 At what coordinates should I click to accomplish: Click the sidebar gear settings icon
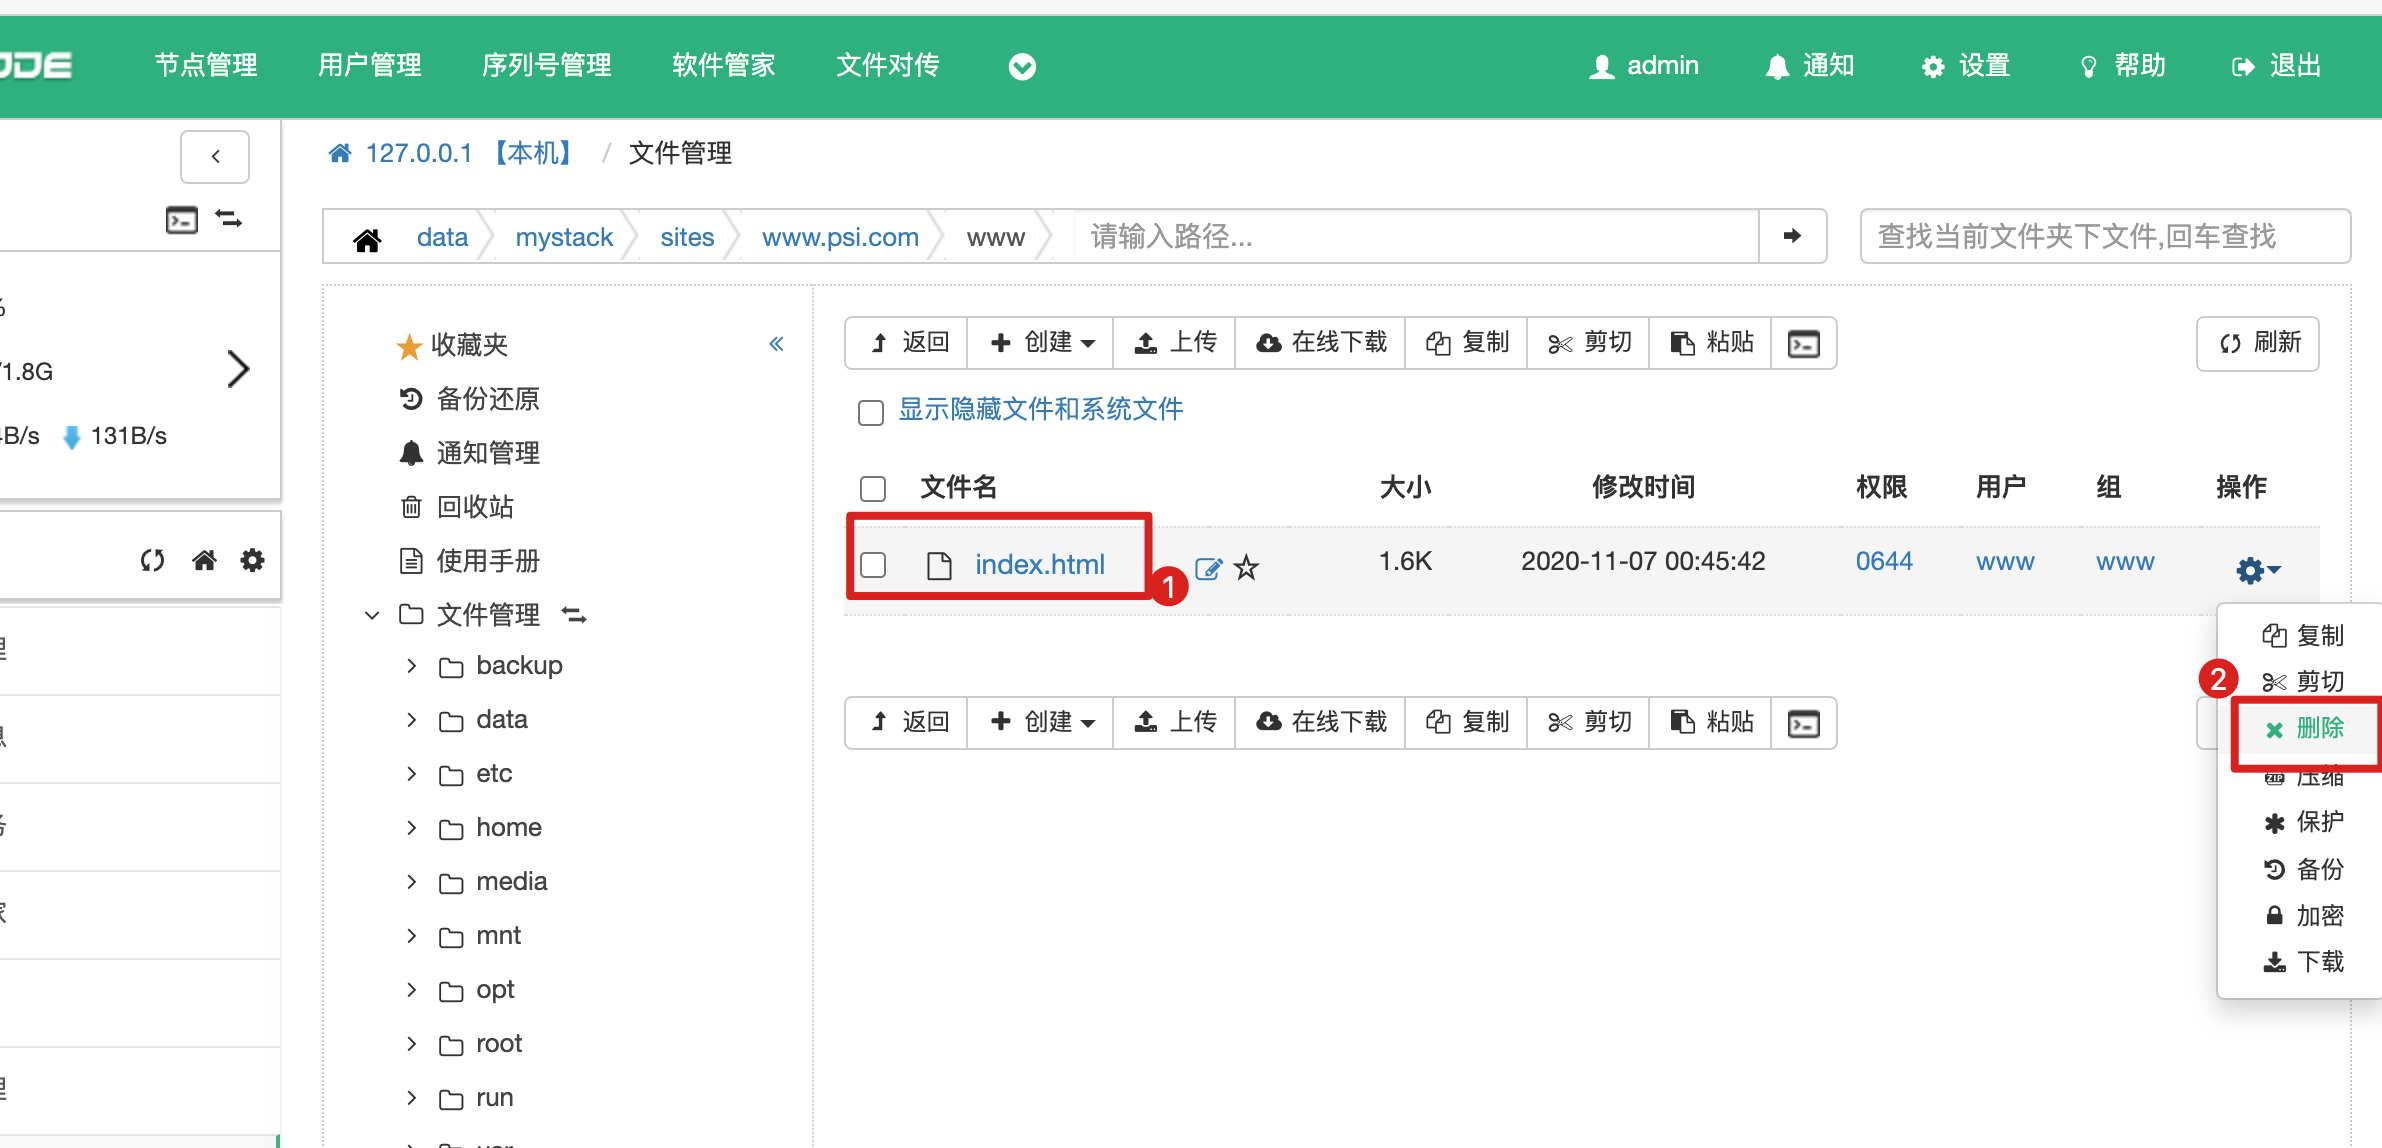252,560
